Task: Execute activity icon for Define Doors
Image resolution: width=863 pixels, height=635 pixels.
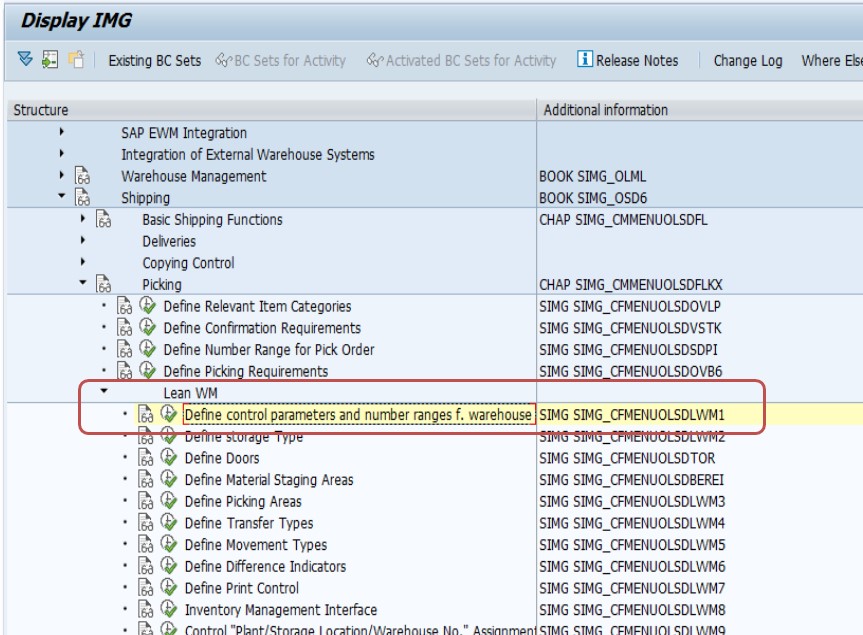Action: pyautogui.click(x=168, y=457)
